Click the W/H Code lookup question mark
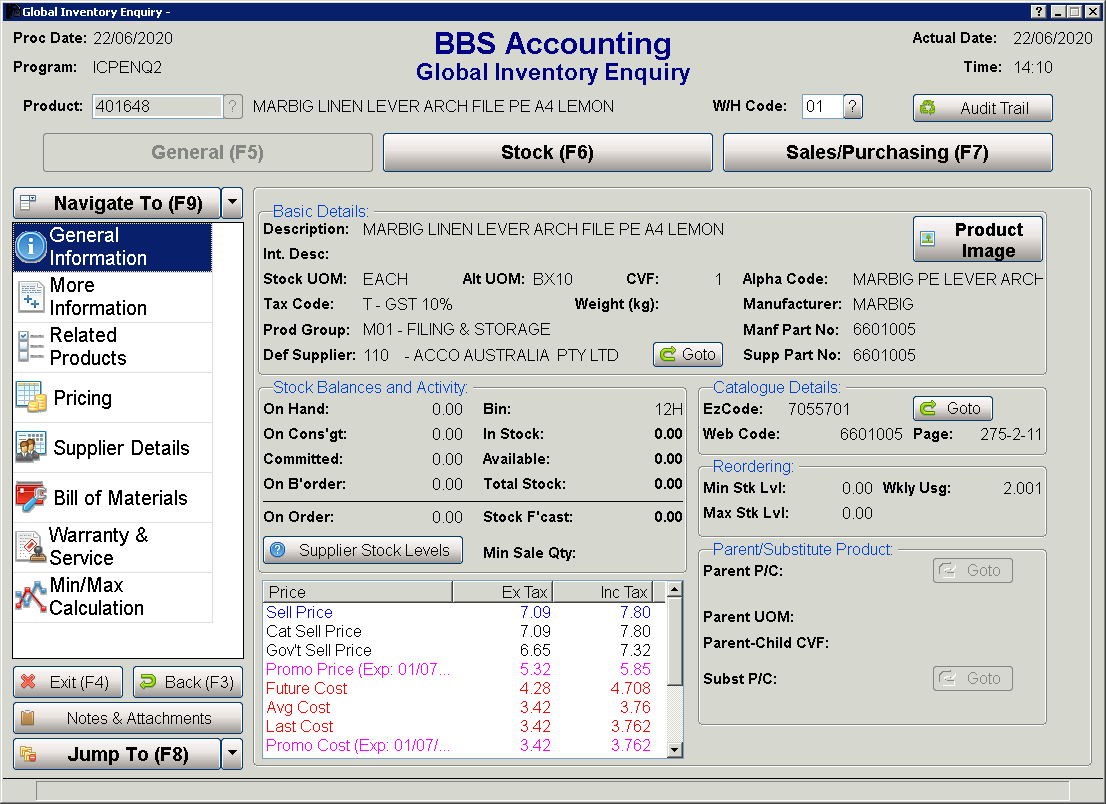Image resolution: width=1106 pixels, height=804 pixels. 852,107
